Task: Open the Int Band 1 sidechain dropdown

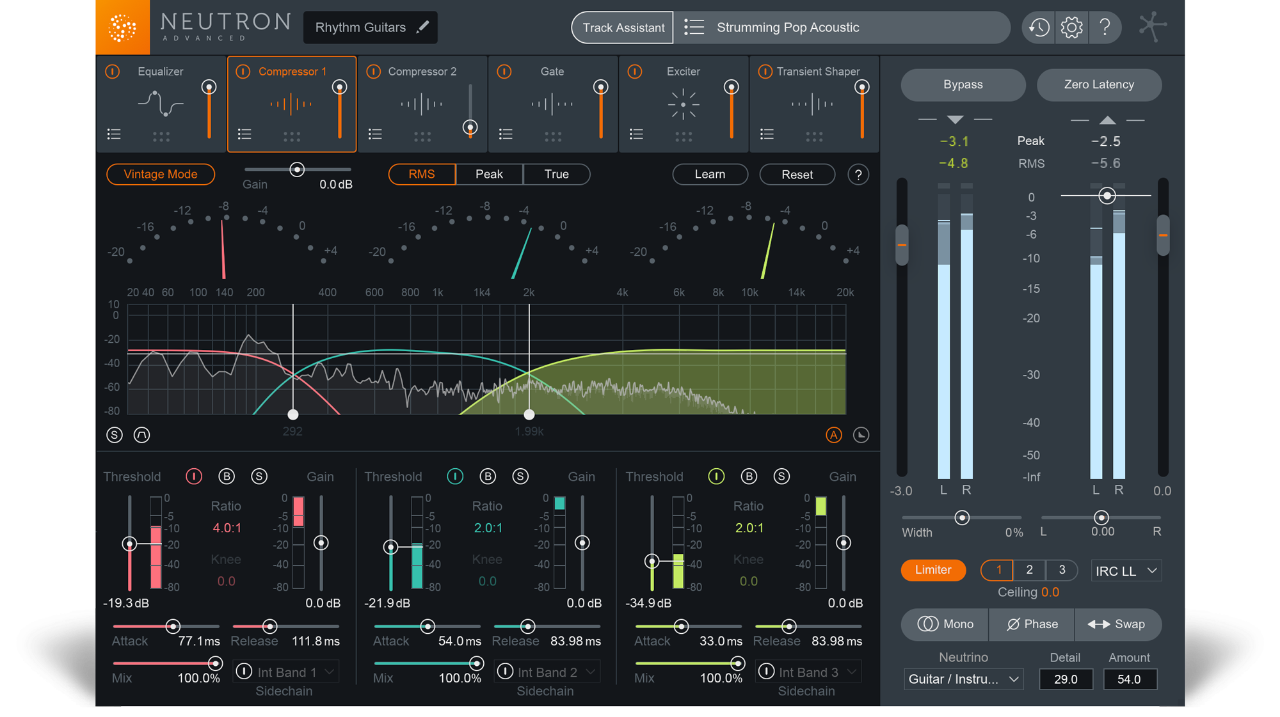Action: click(286, 671)
